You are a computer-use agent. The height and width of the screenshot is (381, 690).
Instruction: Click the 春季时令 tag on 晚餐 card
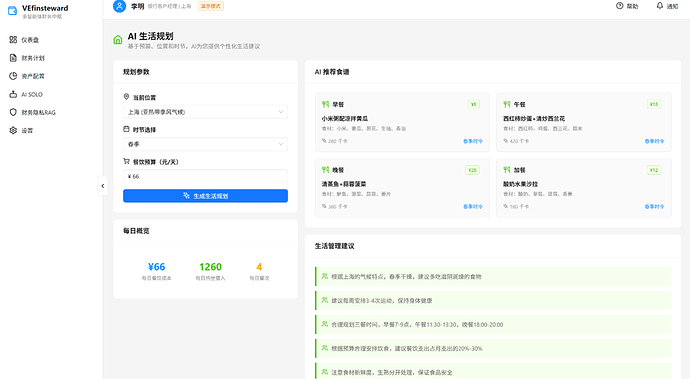pos(473,206)
